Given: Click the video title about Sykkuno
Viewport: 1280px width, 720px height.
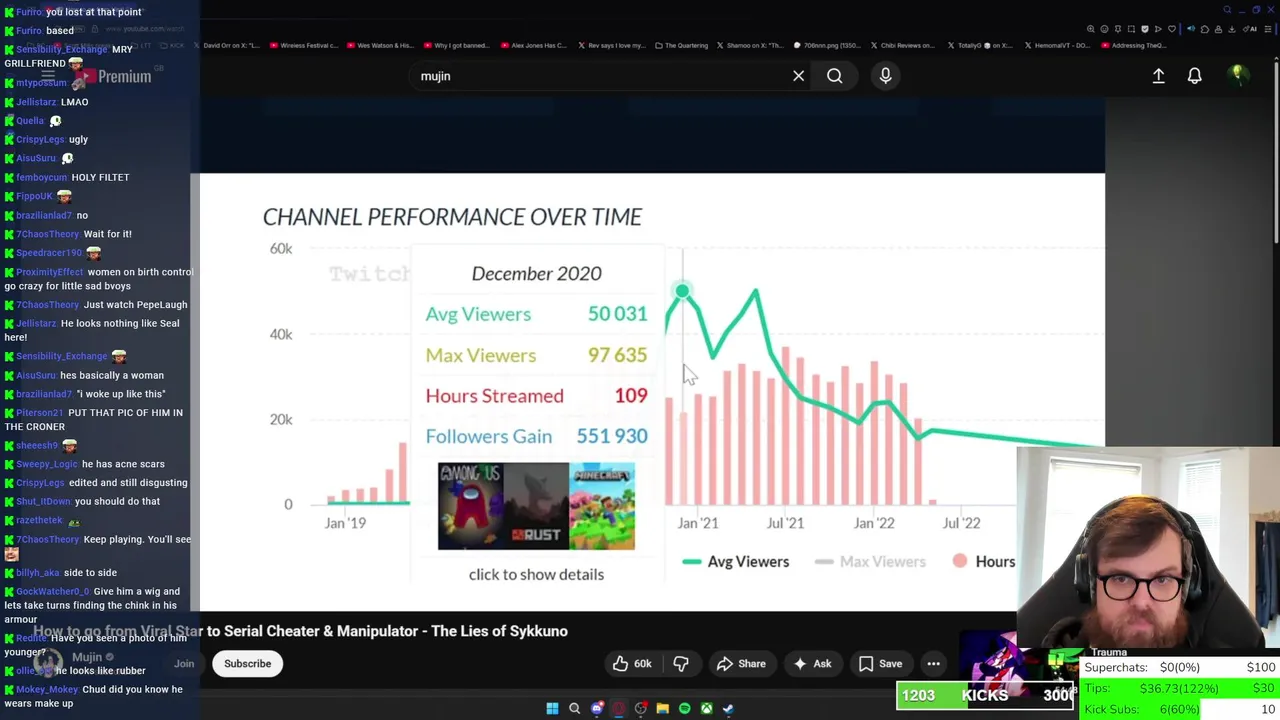Looking at the screenshot, I should coord(300,631).
